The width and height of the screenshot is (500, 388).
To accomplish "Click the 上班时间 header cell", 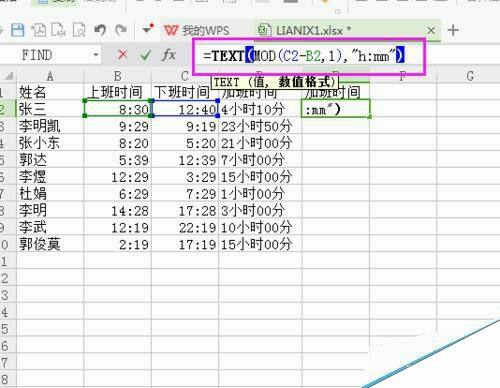I will tap(117, 92).
